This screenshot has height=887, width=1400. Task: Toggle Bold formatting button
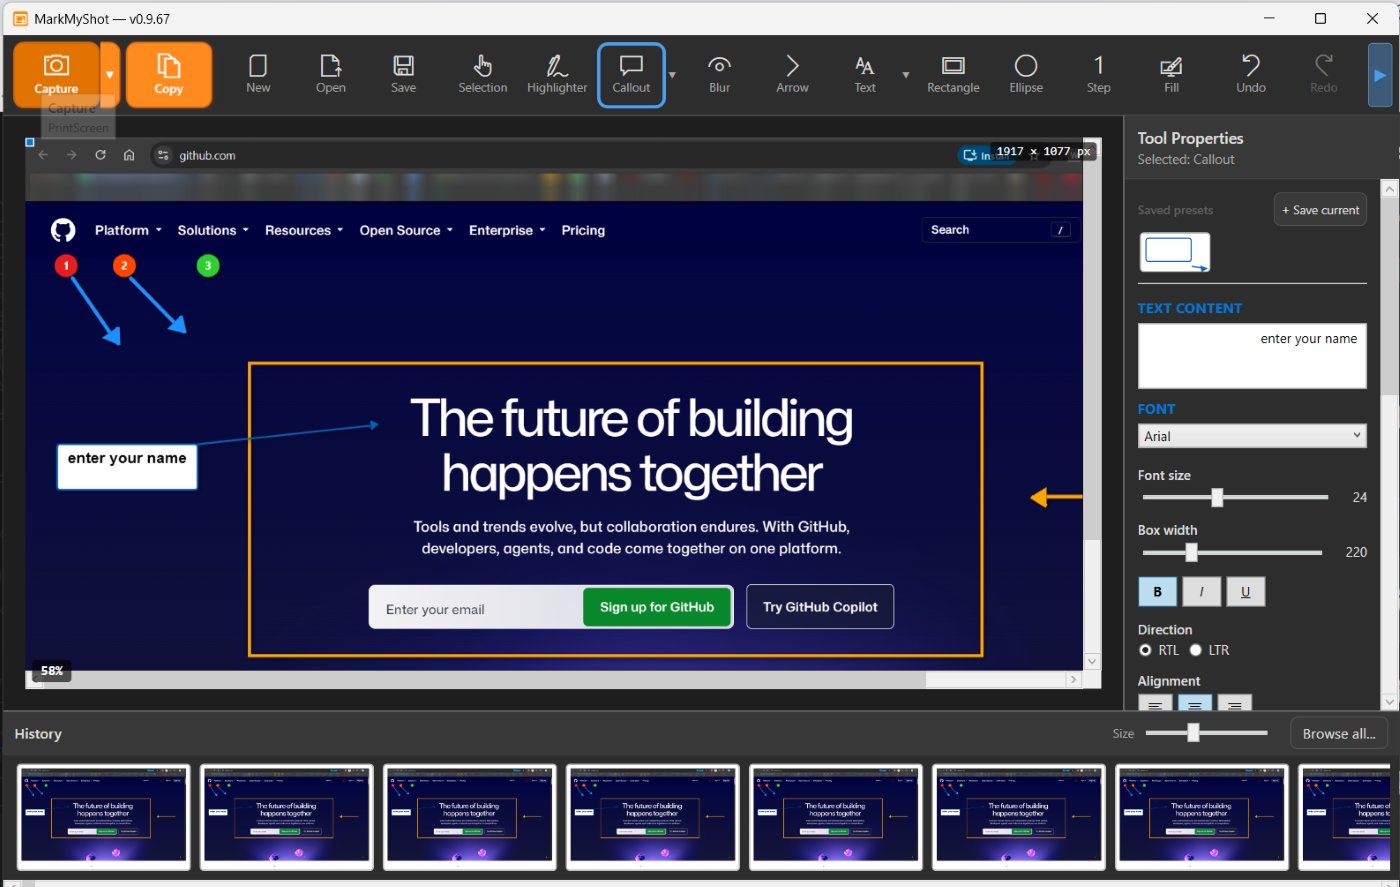(1158, 591)
